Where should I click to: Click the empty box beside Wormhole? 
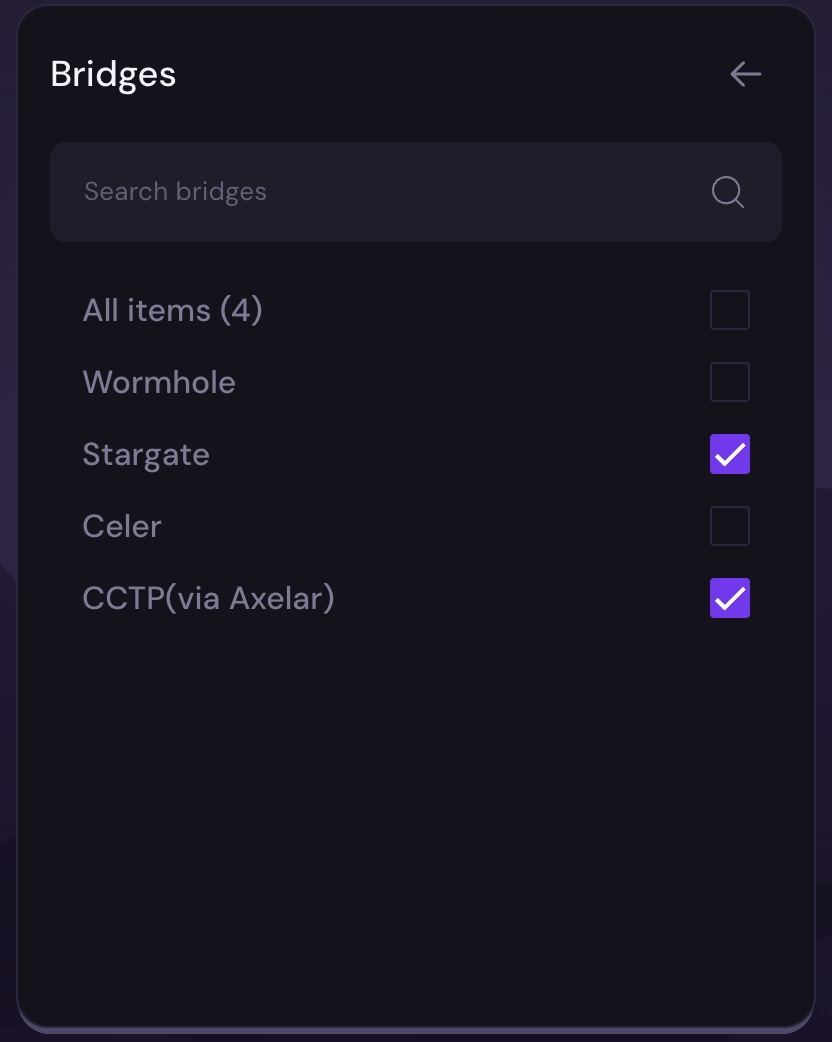[730, 382]
